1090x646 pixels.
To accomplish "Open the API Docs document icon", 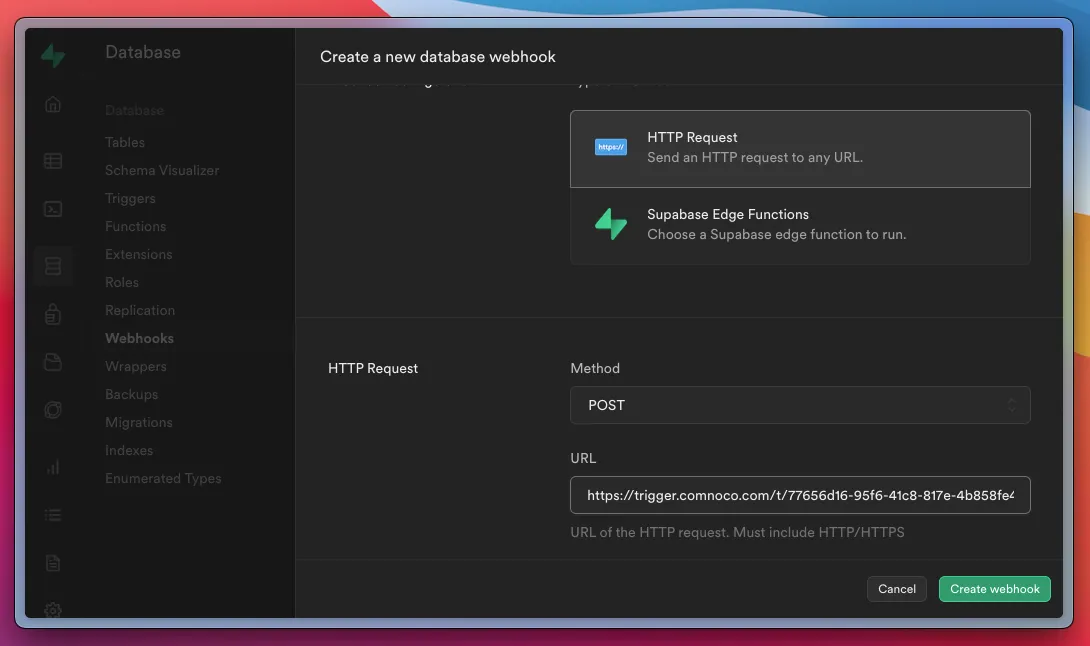I will tap(53, 564).
